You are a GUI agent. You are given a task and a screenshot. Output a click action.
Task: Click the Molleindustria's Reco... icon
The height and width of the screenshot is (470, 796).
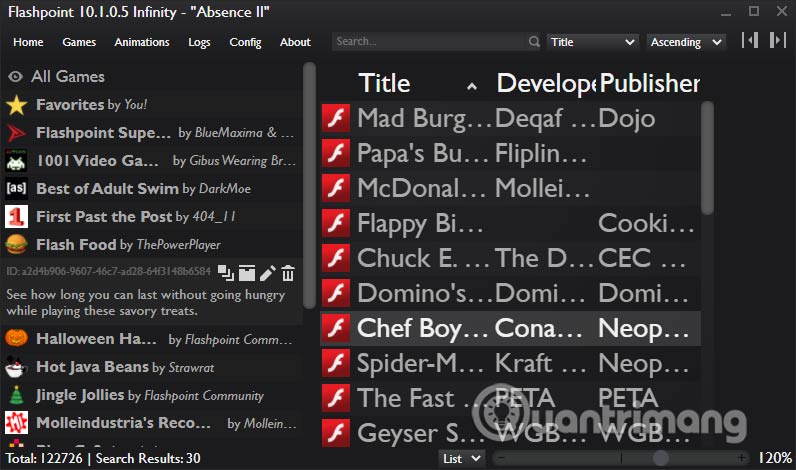pyautogui.click(x=16, y=423)
